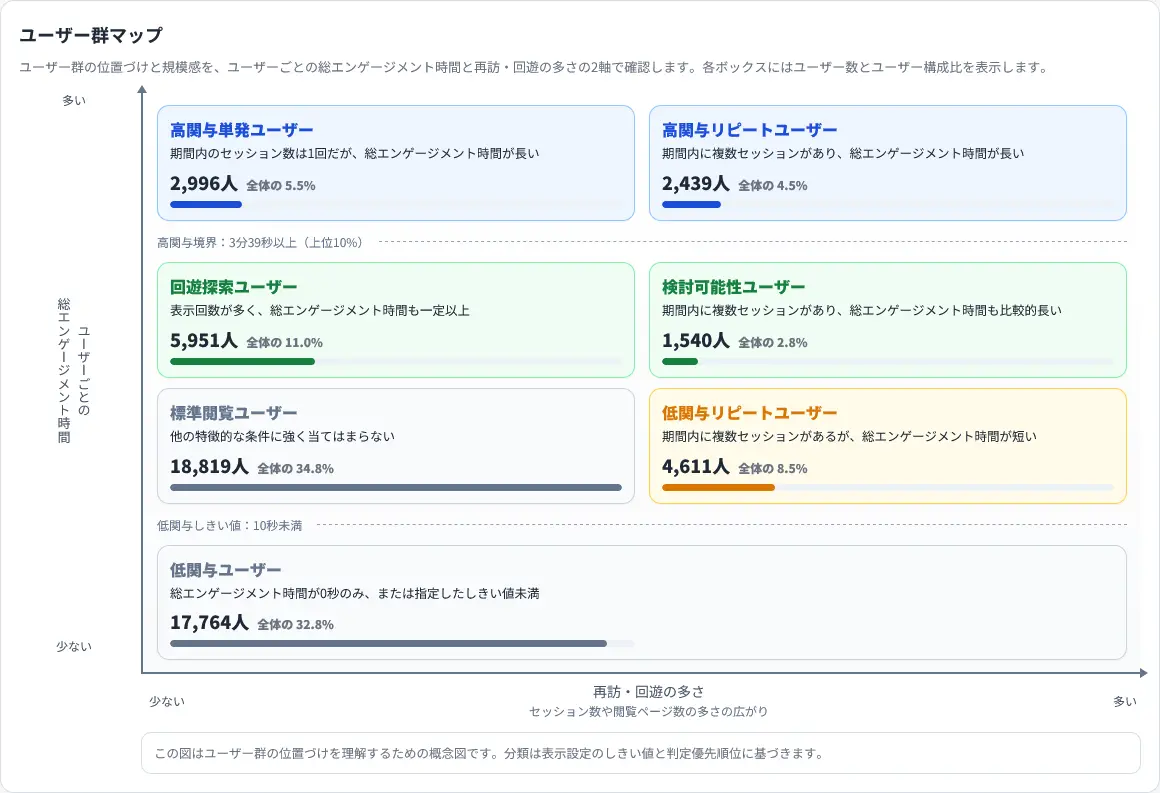The image size is (1160, 793).
Task: Click the gray progress bar under 17,764人
Action: pos(388,644)
